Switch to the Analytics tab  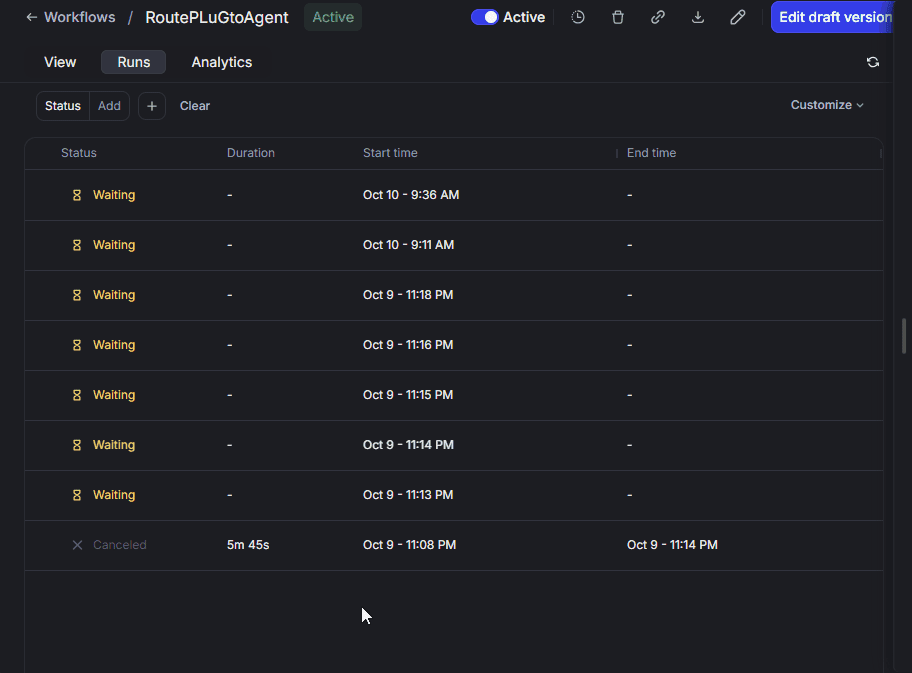(222, 62)
